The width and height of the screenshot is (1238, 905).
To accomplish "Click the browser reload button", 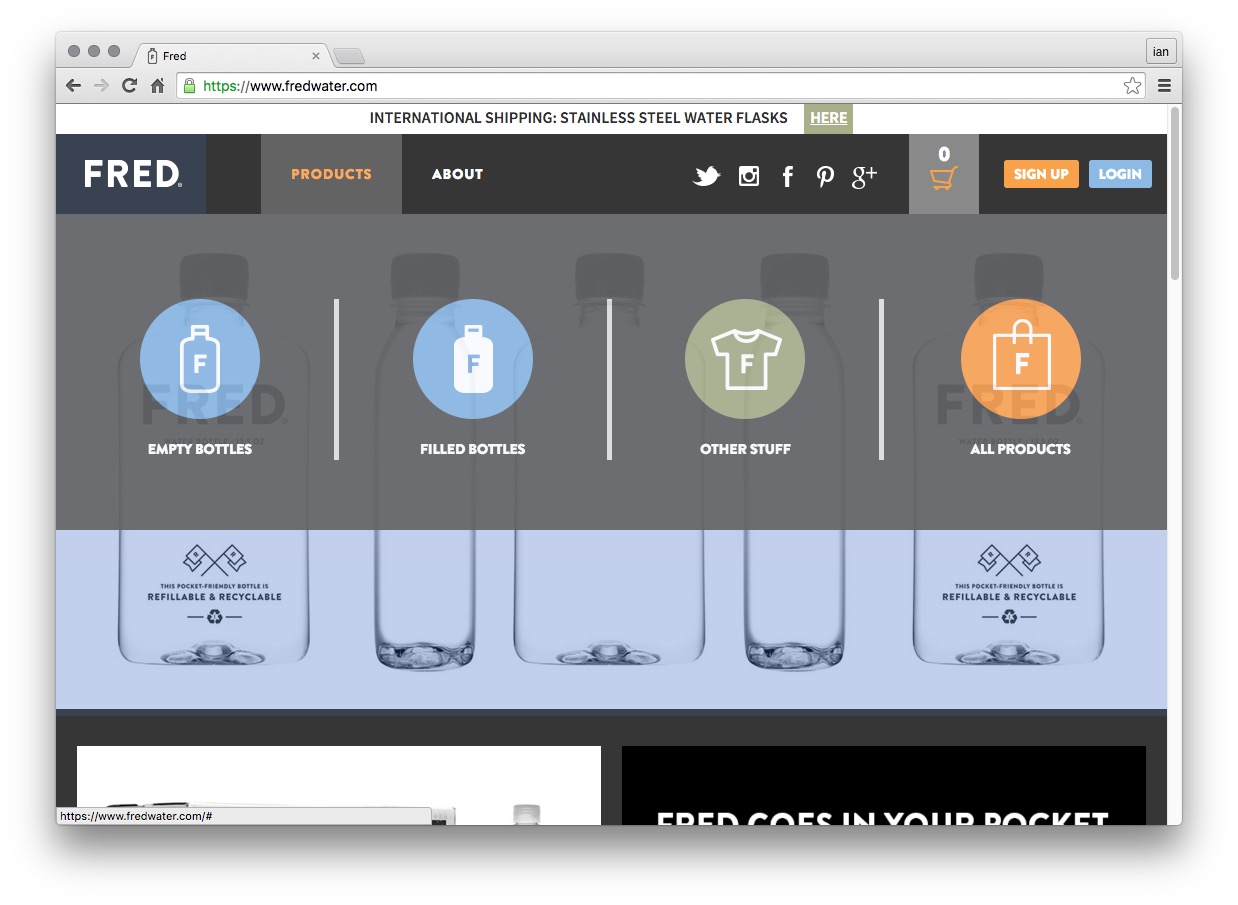I will click(x=129, y=86).
